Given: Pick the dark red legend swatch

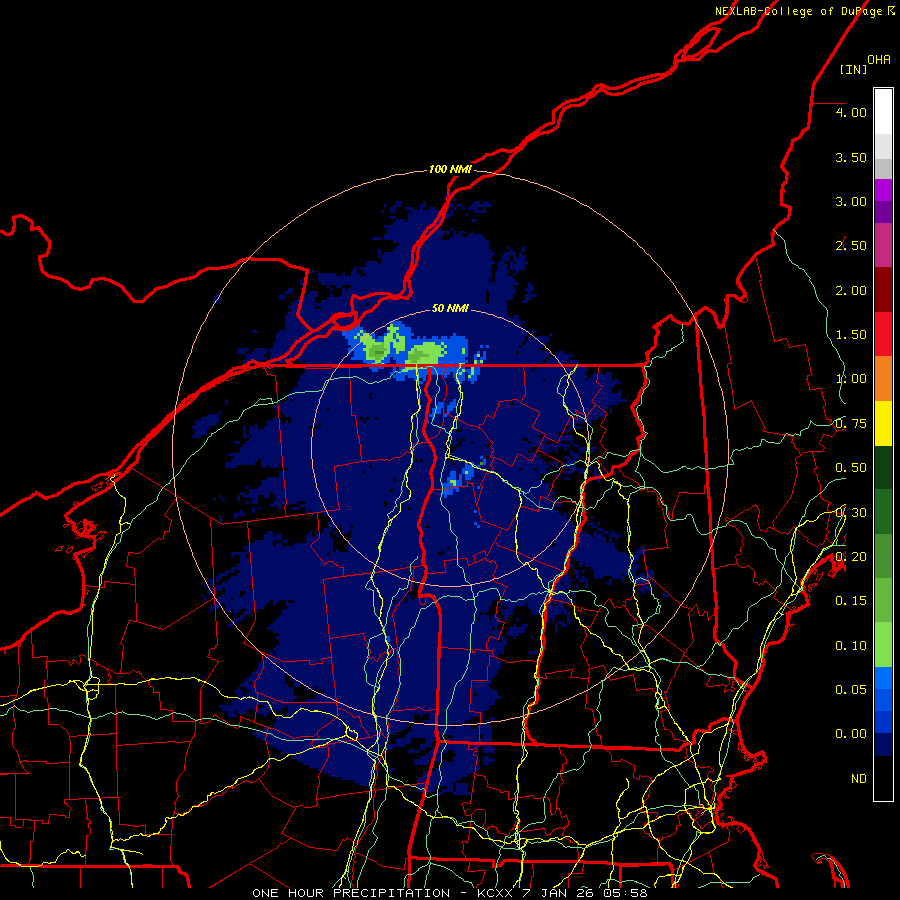Looking at the screenshot, I should click(x=883, y=290).
